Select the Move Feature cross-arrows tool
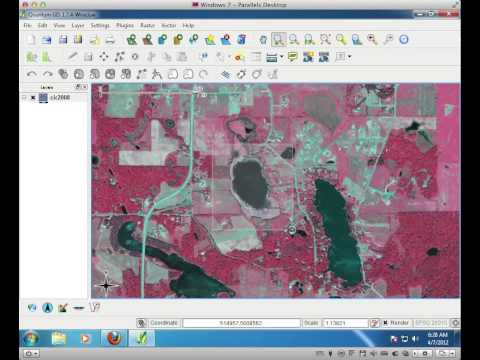Screen dimensions: 480x360 pyautogui.click(x=104, y=57)
